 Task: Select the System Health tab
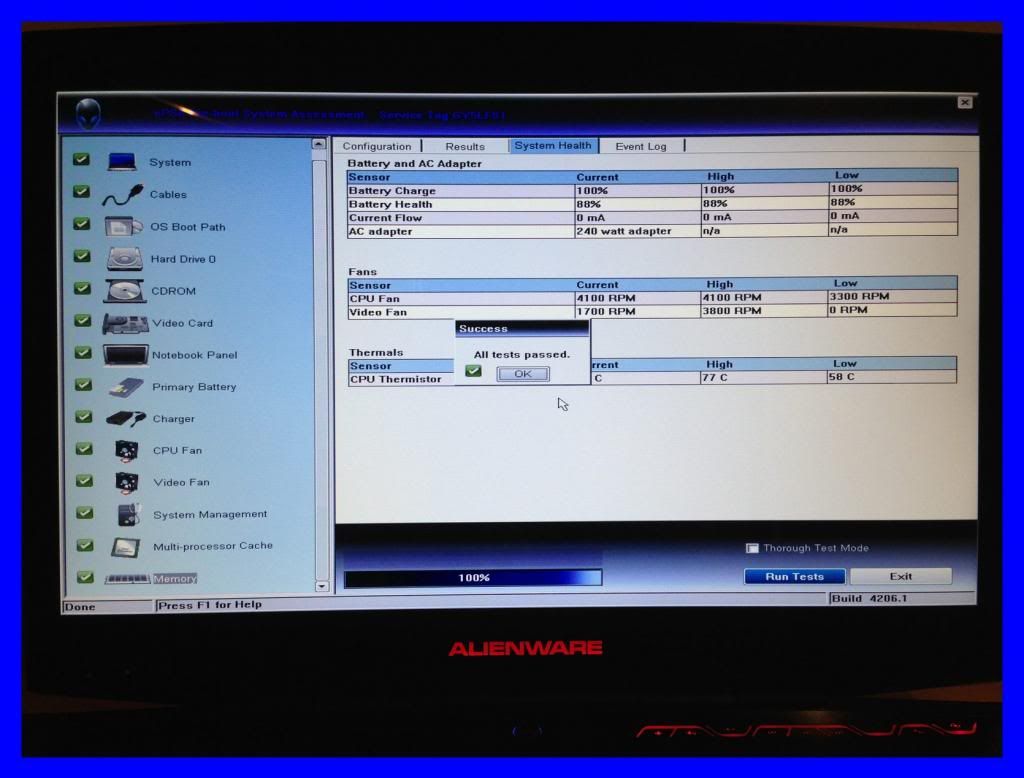tap(552, 146)
